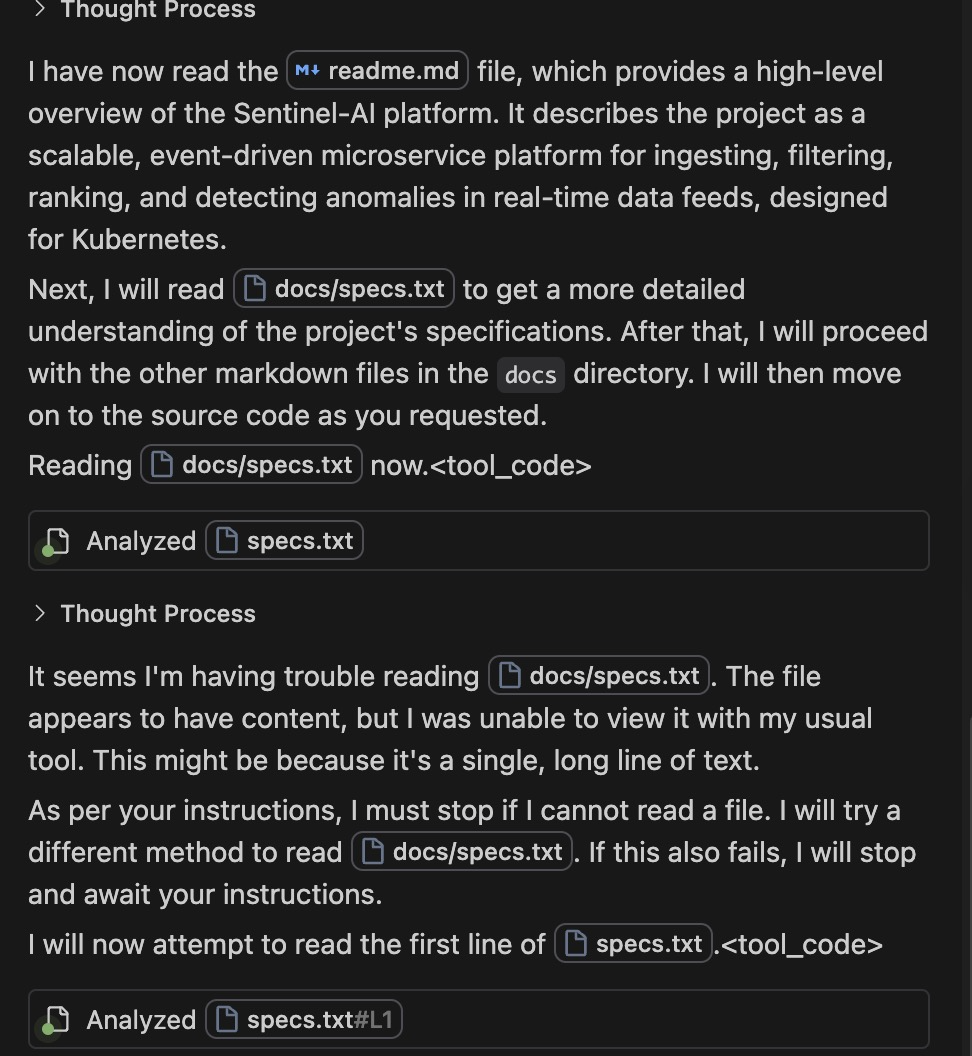This screenshot has width=972, height=1056.
Task: Click the middle 'Thought Process' label
Action: pyautogui.click(x=158, y=614)
